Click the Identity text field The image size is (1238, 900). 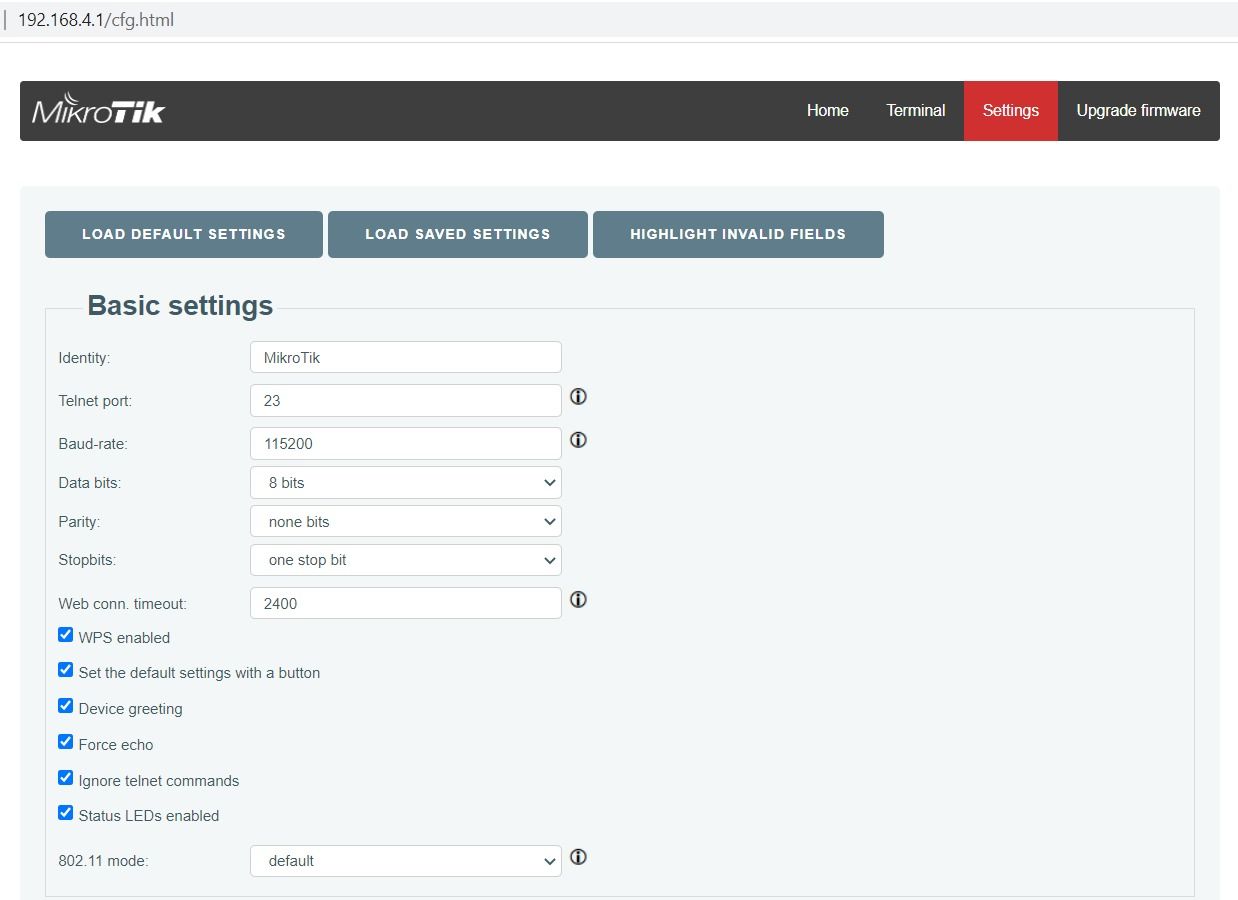click(405, 358)
